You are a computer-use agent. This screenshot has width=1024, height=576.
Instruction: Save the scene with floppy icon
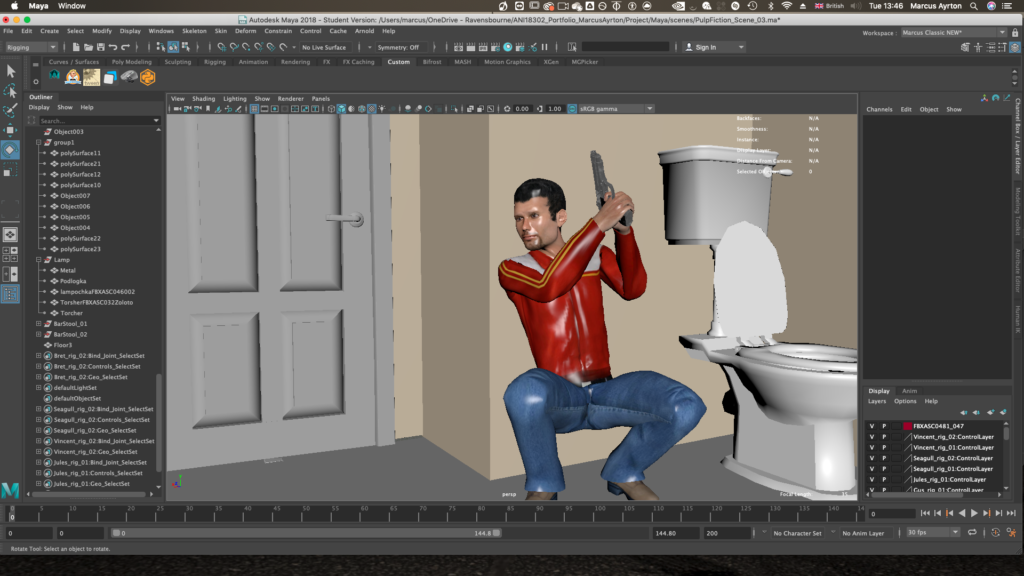pyautogui.click(x=101, y=47)
